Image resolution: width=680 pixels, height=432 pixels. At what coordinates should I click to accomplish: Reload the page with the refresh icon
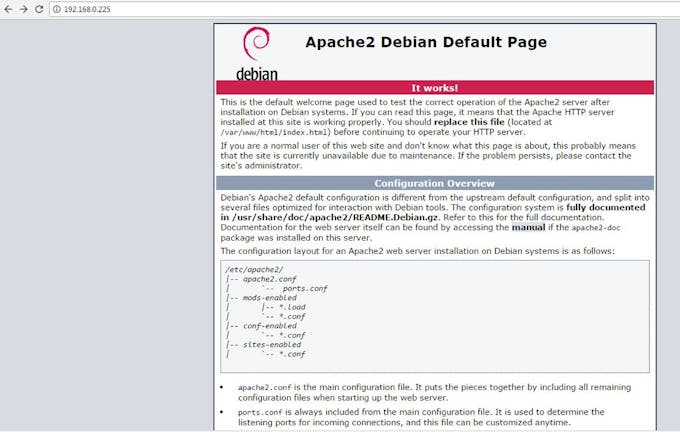(x=39, y=9)
